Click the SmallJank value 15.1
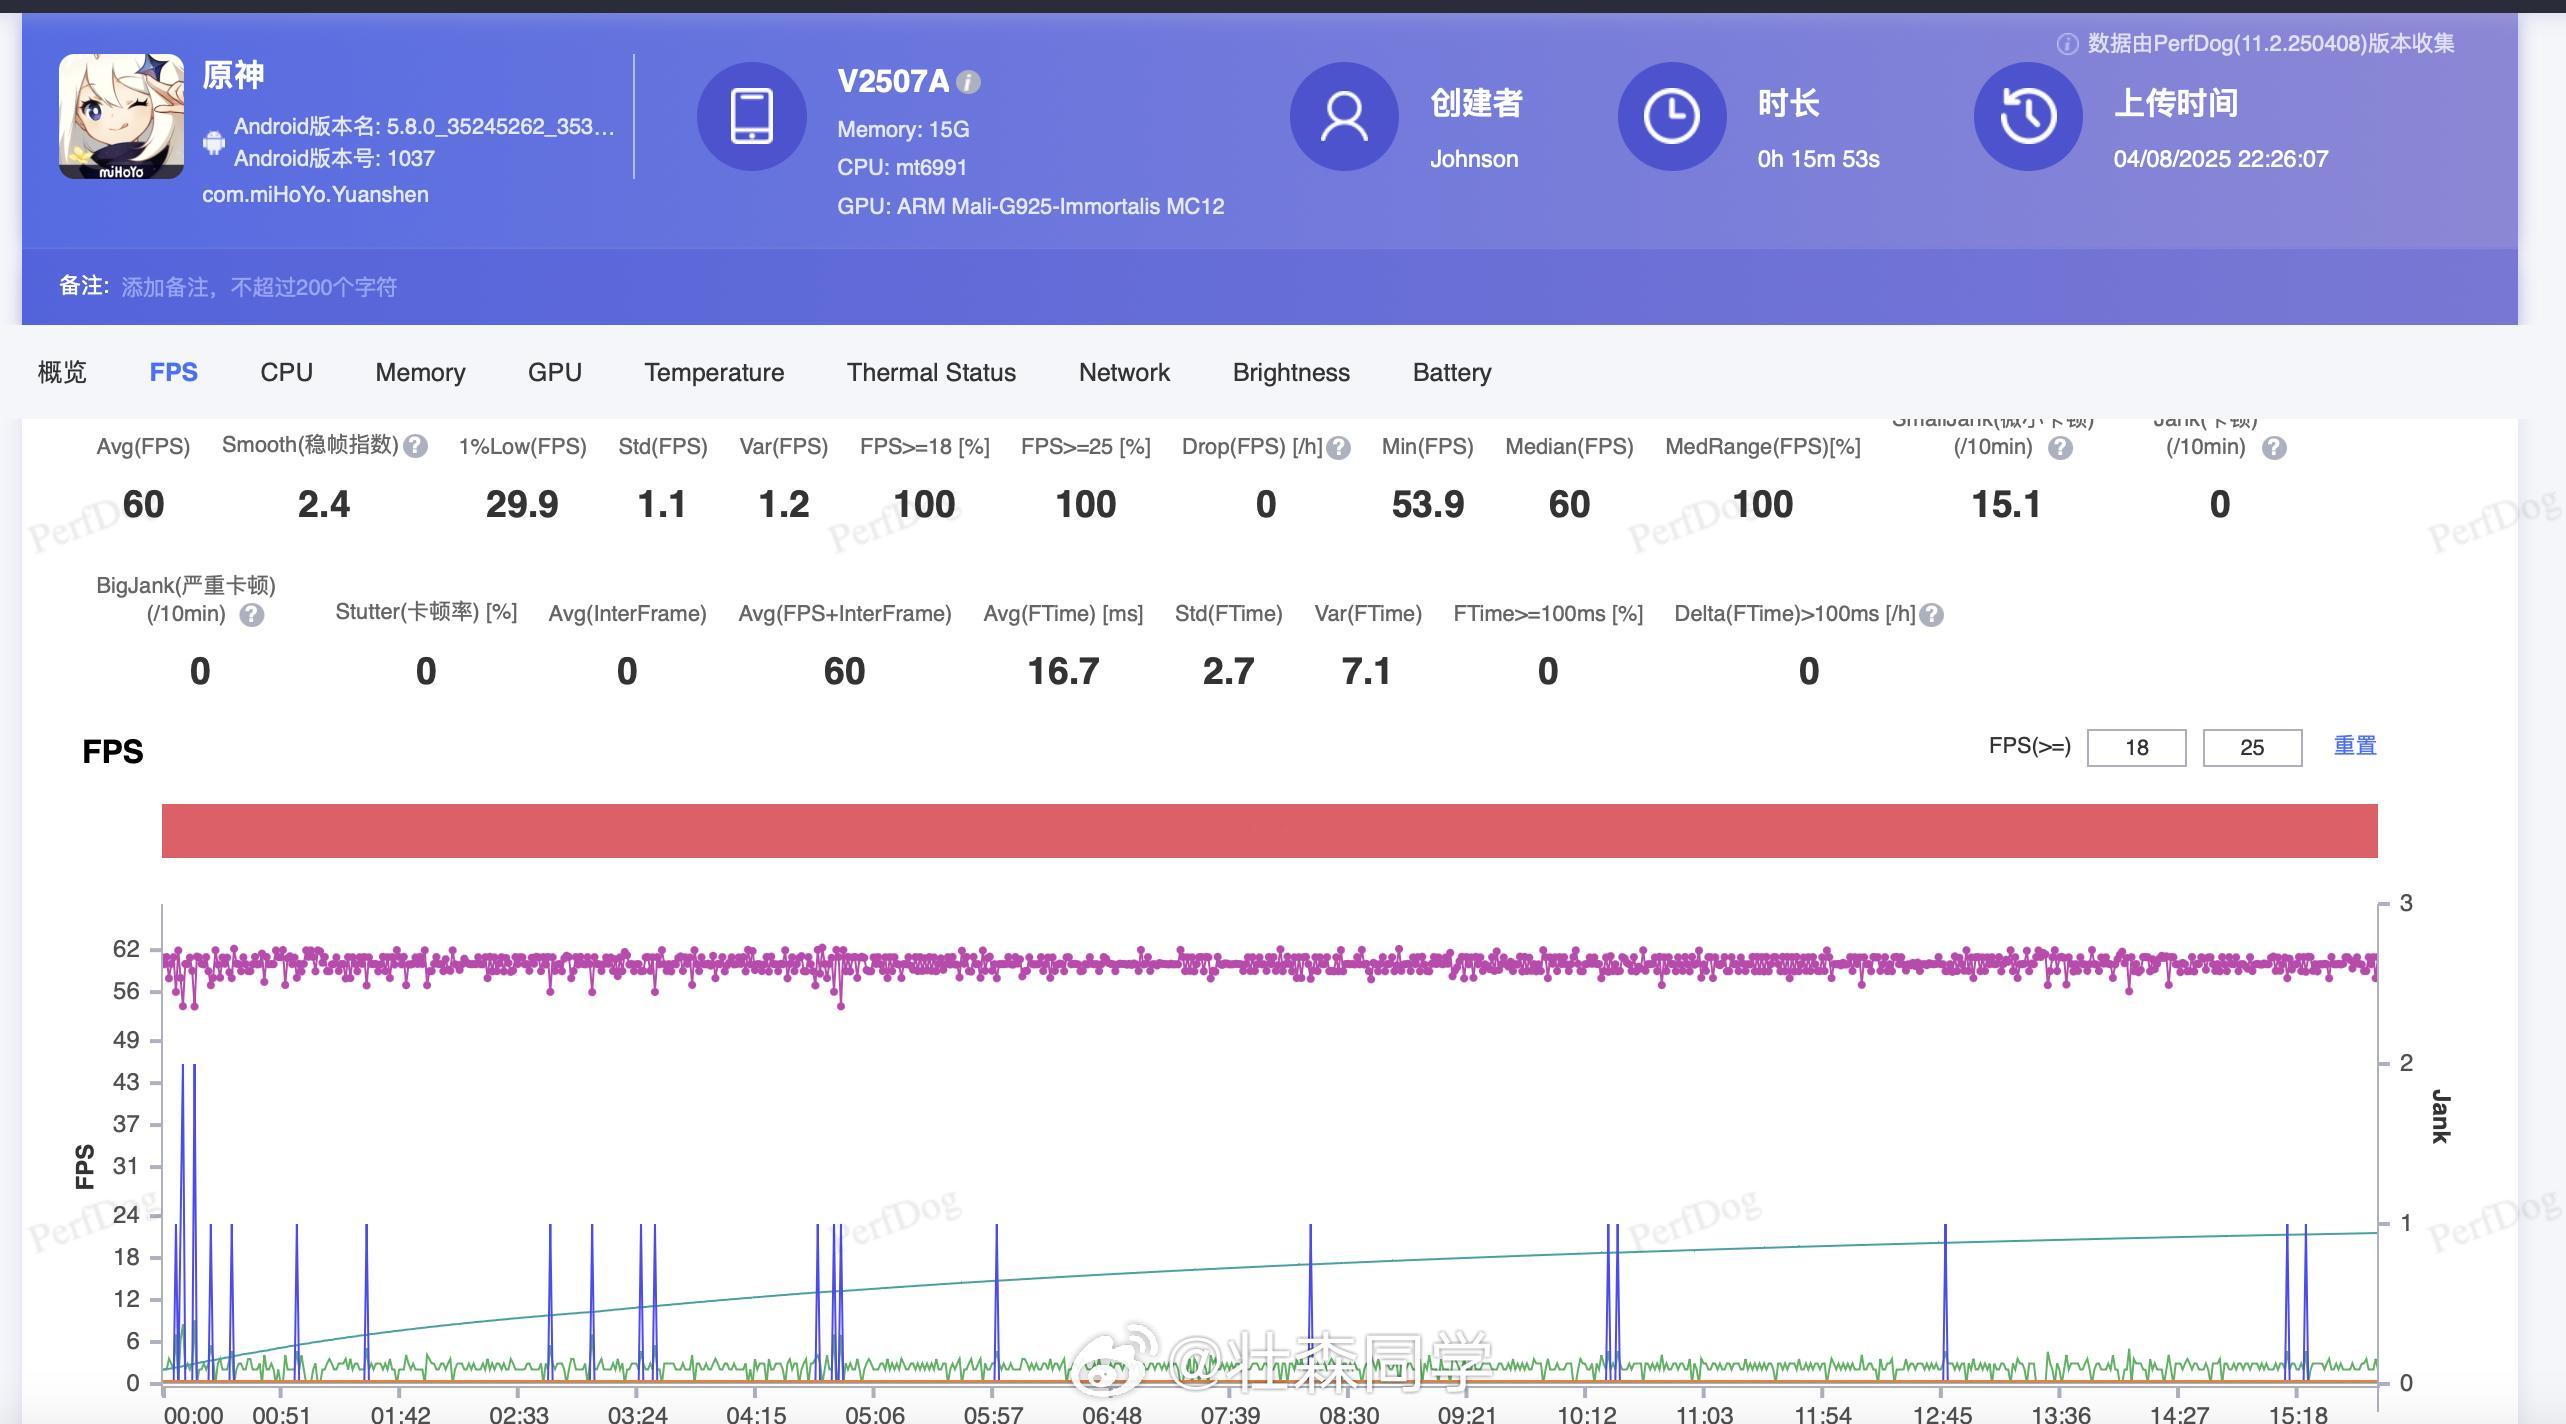This screenshot has width=2566, height=1424. pyautogui.click(x=2006, y=505)
